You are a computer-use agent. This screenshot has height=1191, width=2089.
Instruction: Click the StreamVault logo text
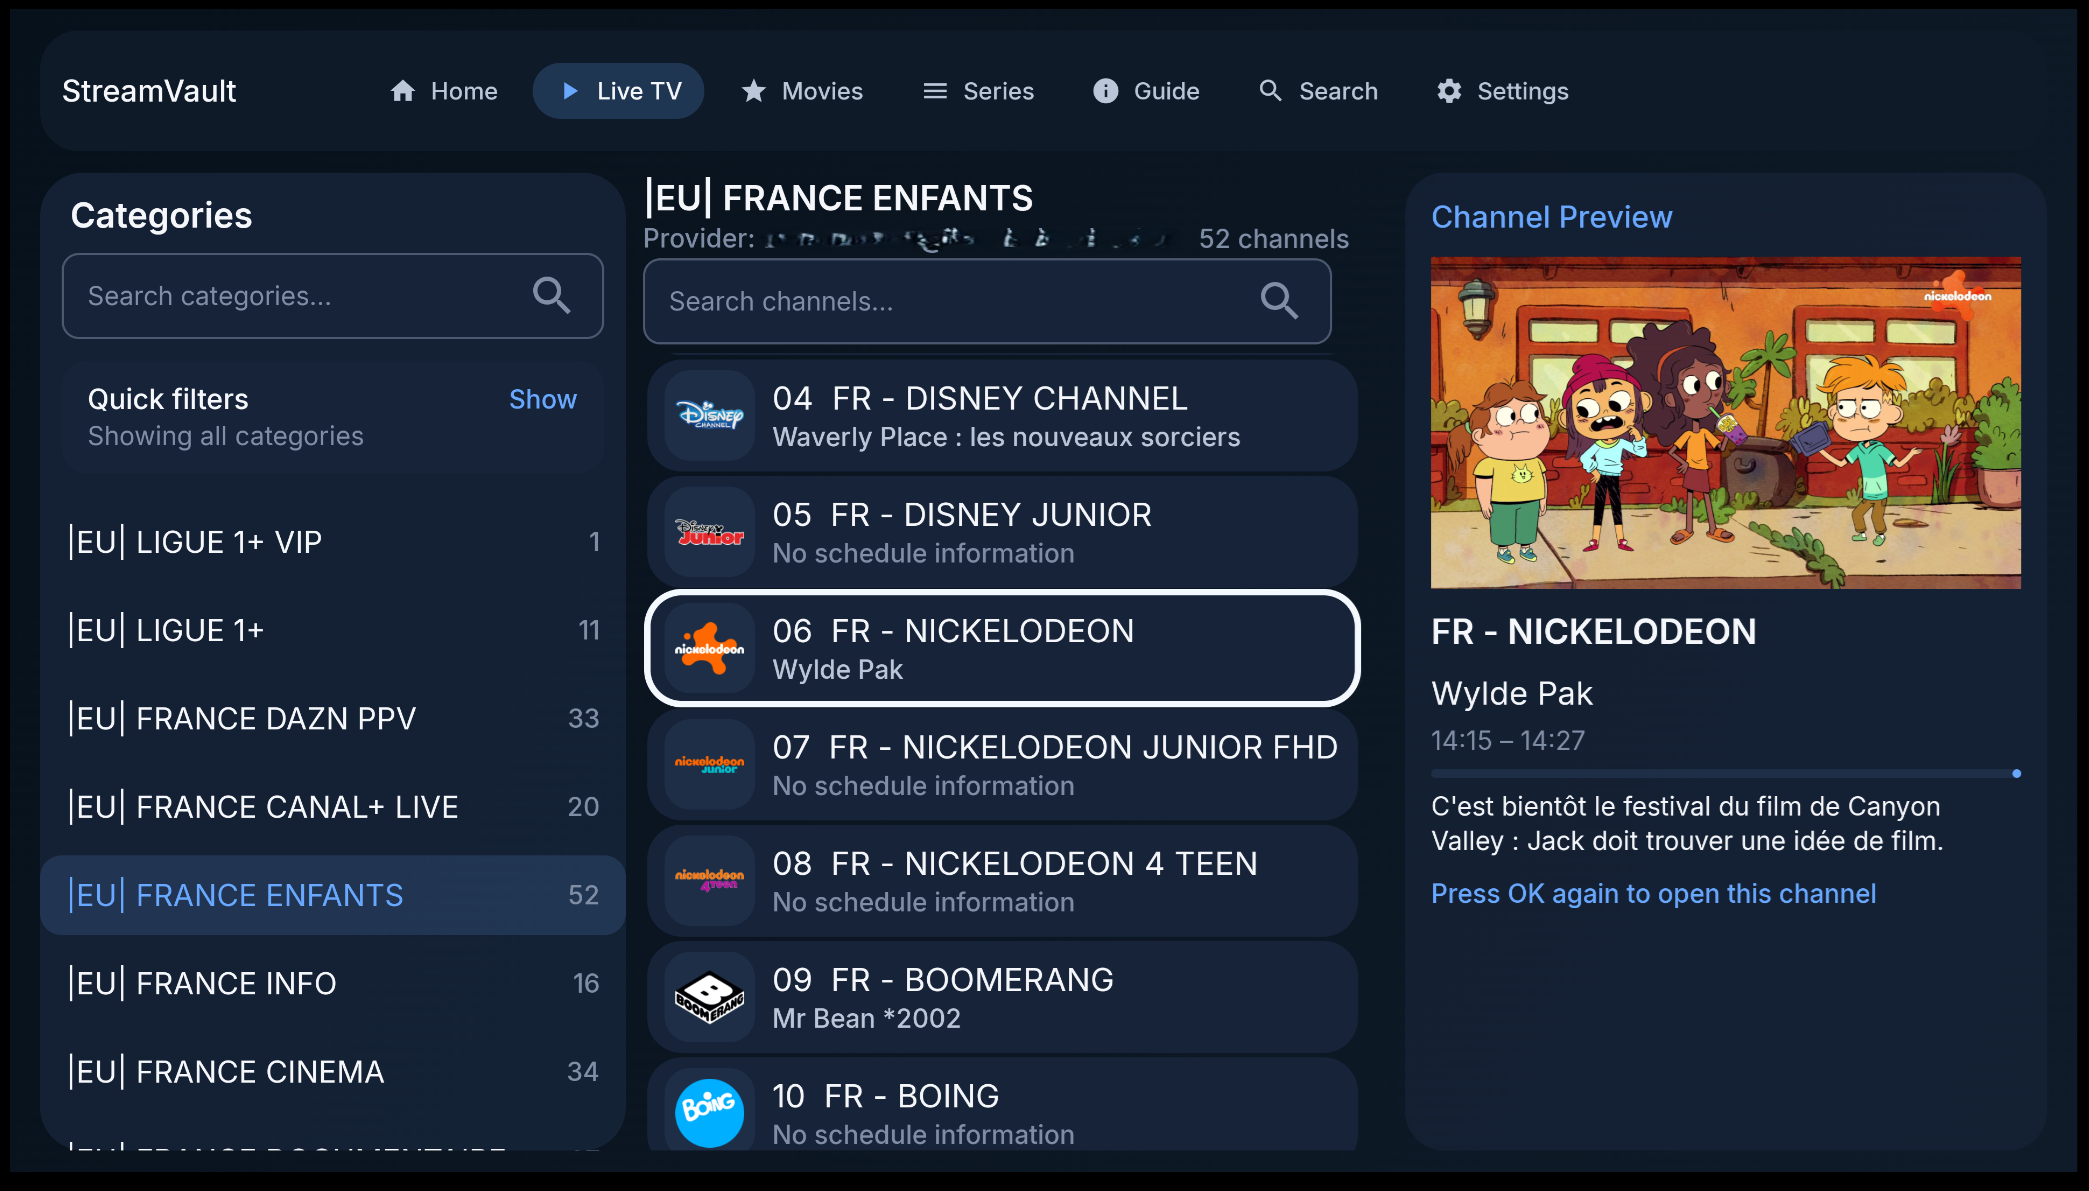tap(149, 91)
